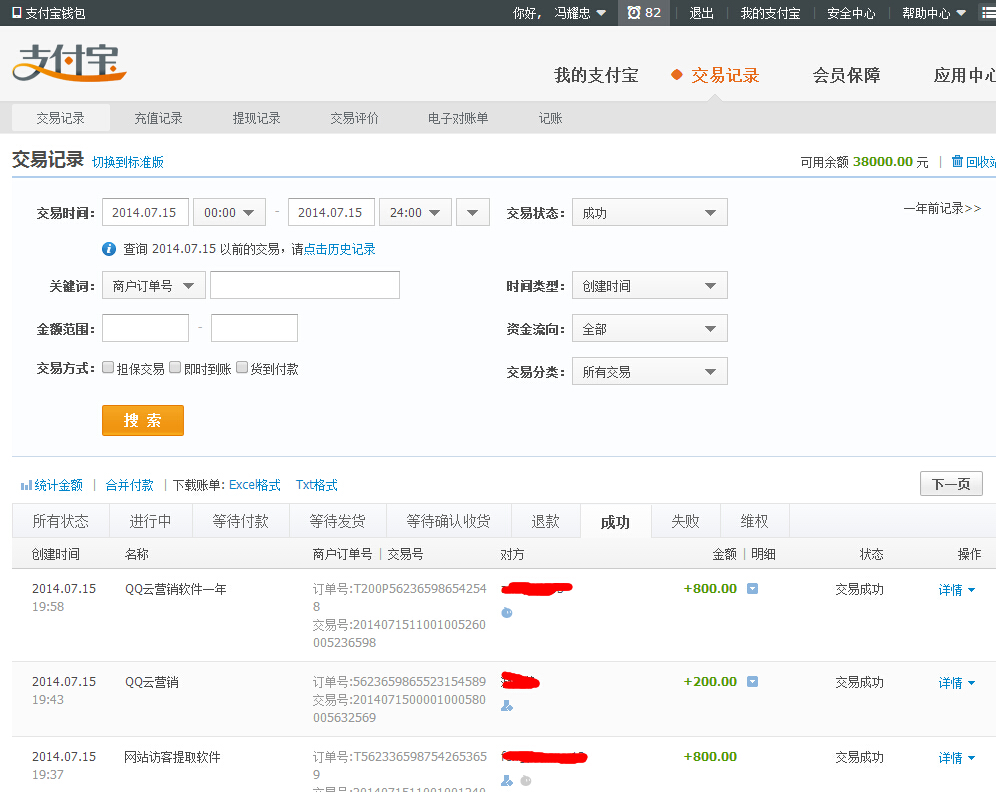Open 应用中心 in main navigation

coord(965,75)
